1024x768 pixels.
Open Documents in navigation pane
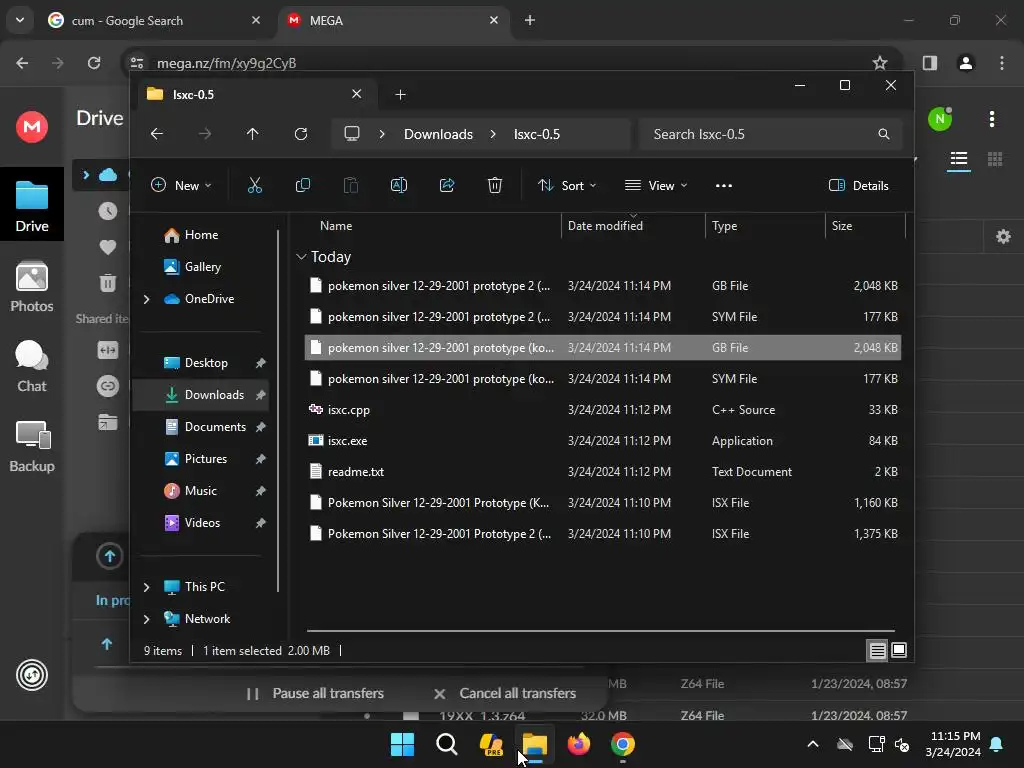tap(215, 426)
